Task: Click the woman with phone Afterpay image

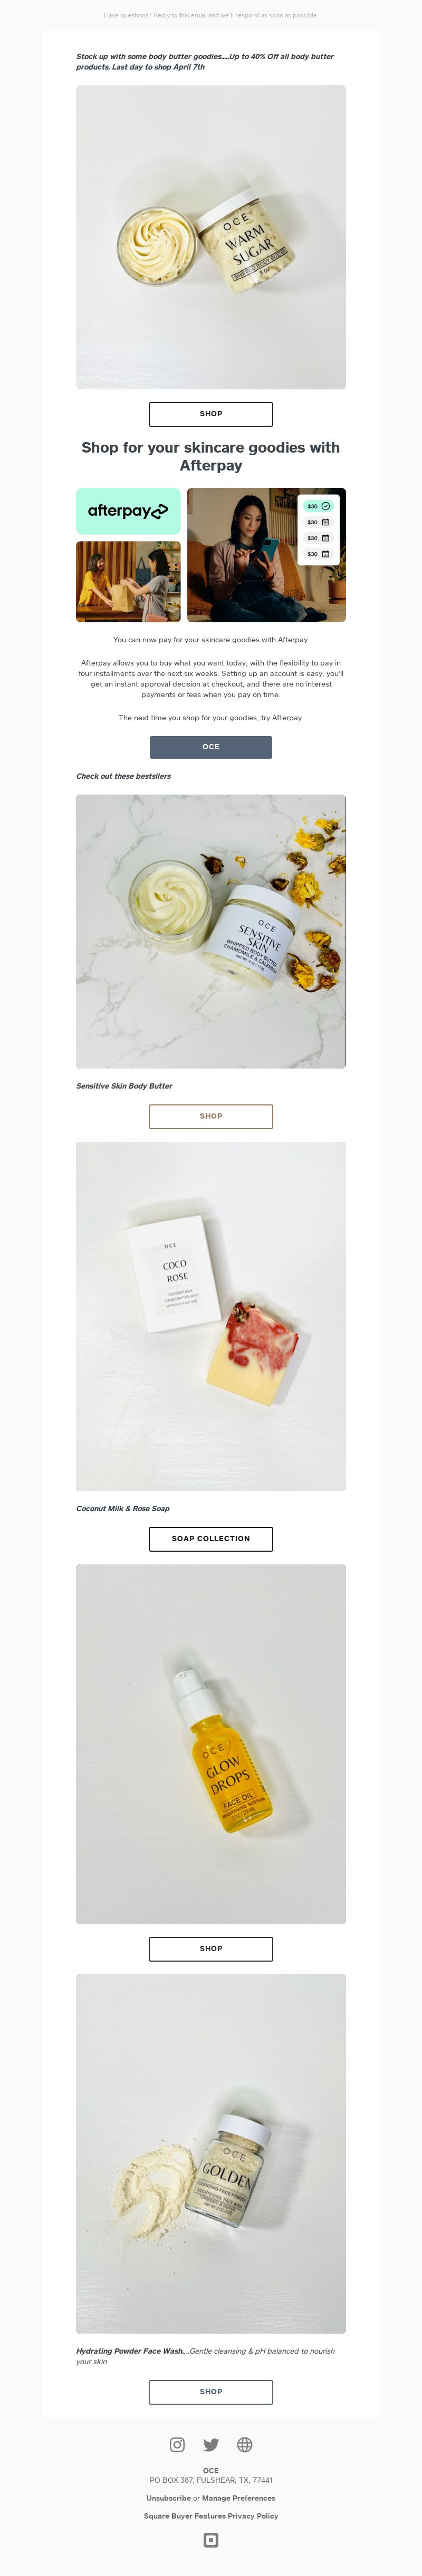Action: pyautogui.click(x=266, y=555)
